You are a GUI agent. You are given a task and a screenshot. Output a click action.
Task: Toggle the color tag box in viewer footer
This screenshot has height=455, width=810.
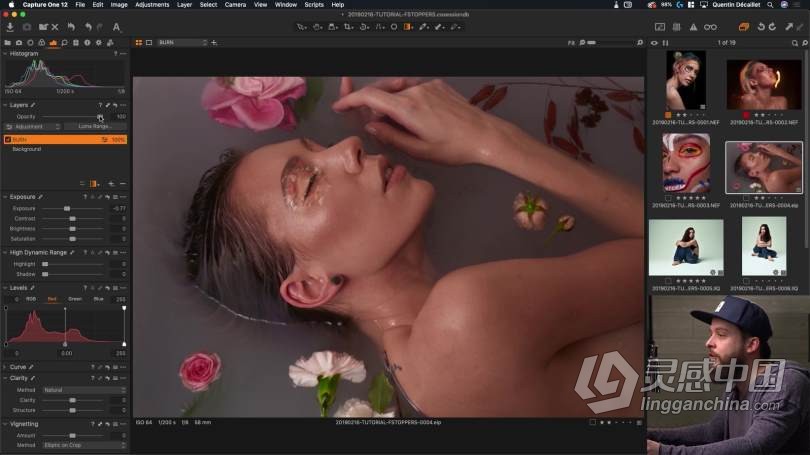[592, 422]
